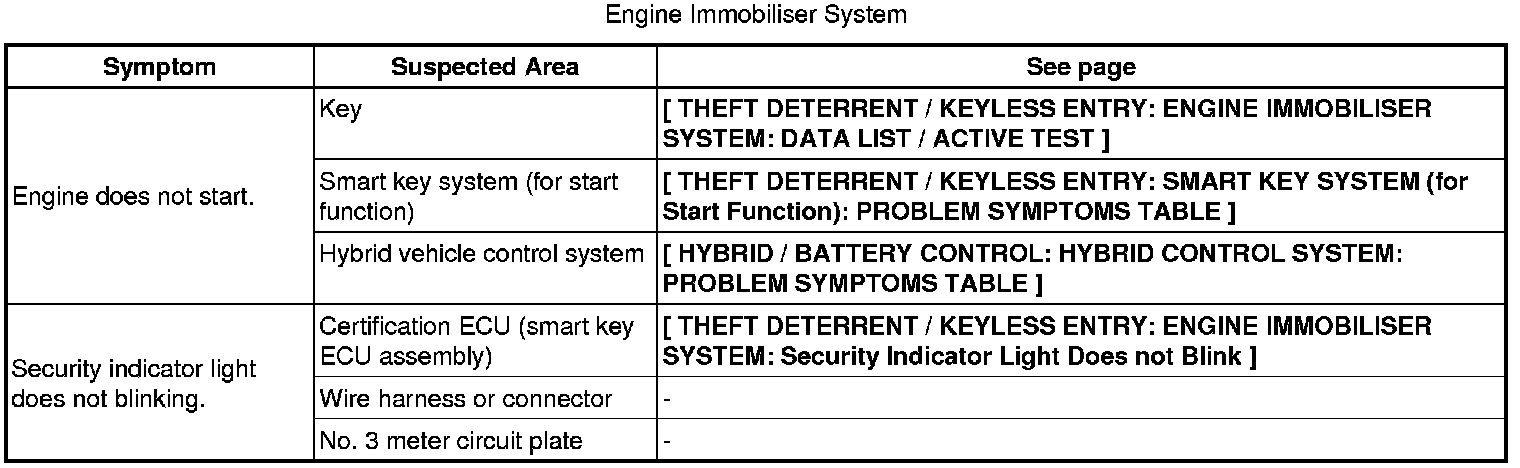
Task: Select the Key suspected area cell
Action: click(340, 109)
